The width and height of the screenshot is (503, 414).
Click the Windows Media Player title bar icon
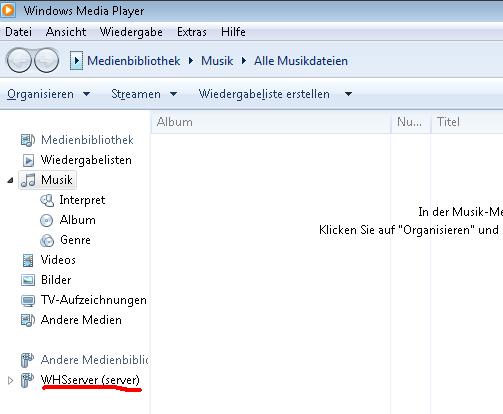(8, 10)
